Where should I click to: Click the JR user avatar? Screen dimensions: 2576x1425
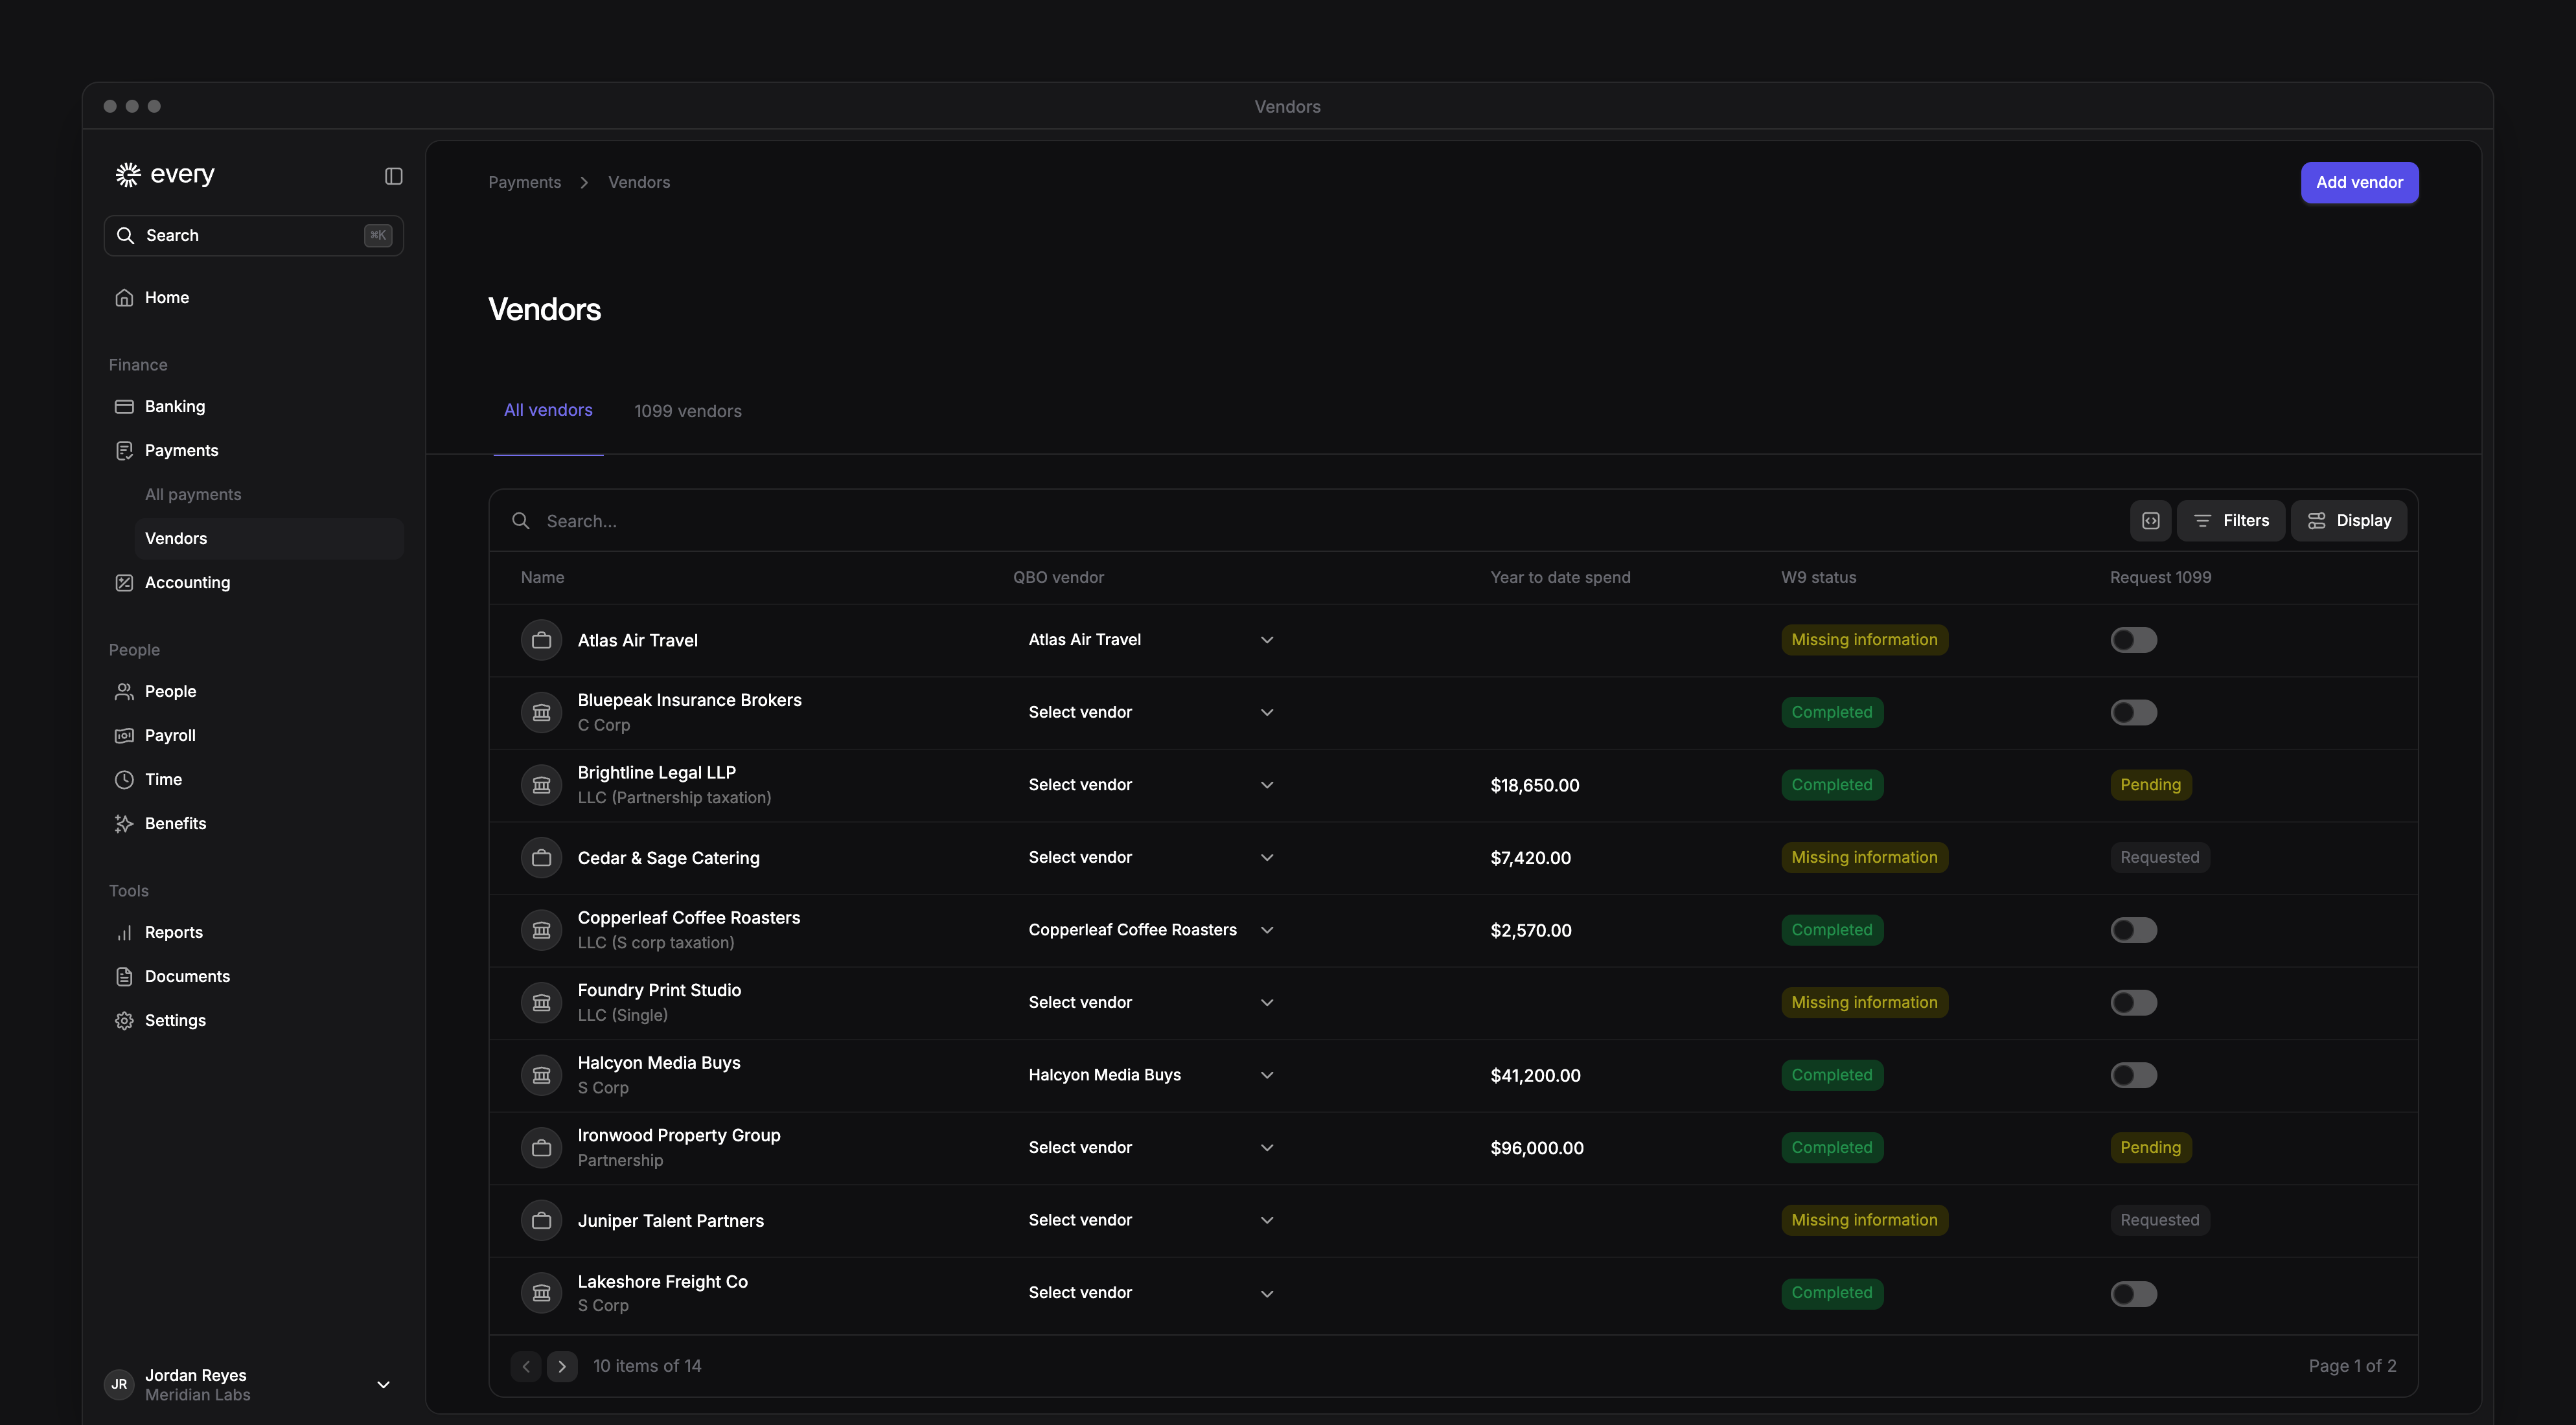coord(119,1385)
